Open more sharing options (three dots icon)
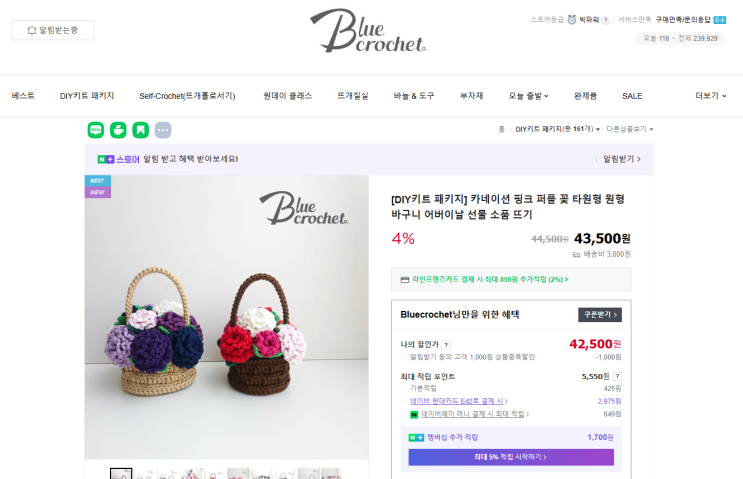 pos(163,130)
